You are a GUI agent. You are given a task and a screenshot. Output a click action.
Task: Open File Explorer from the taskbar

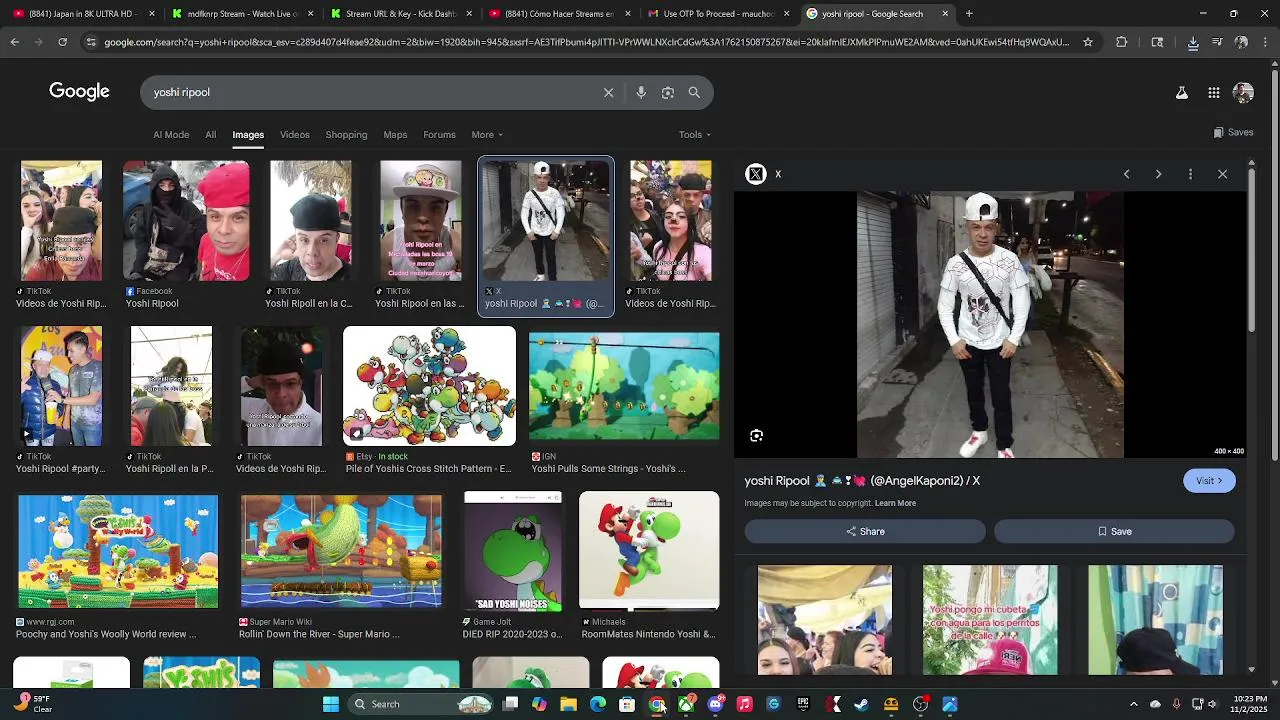tap(568, 704)
